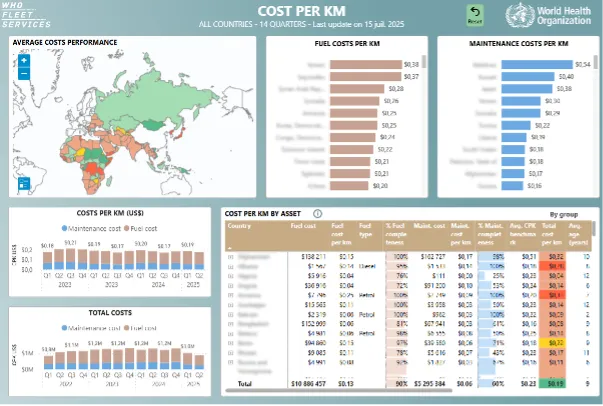Click the sort arrow under the Country header
Screen dimensions: 603x406
(x=230, y=248)
